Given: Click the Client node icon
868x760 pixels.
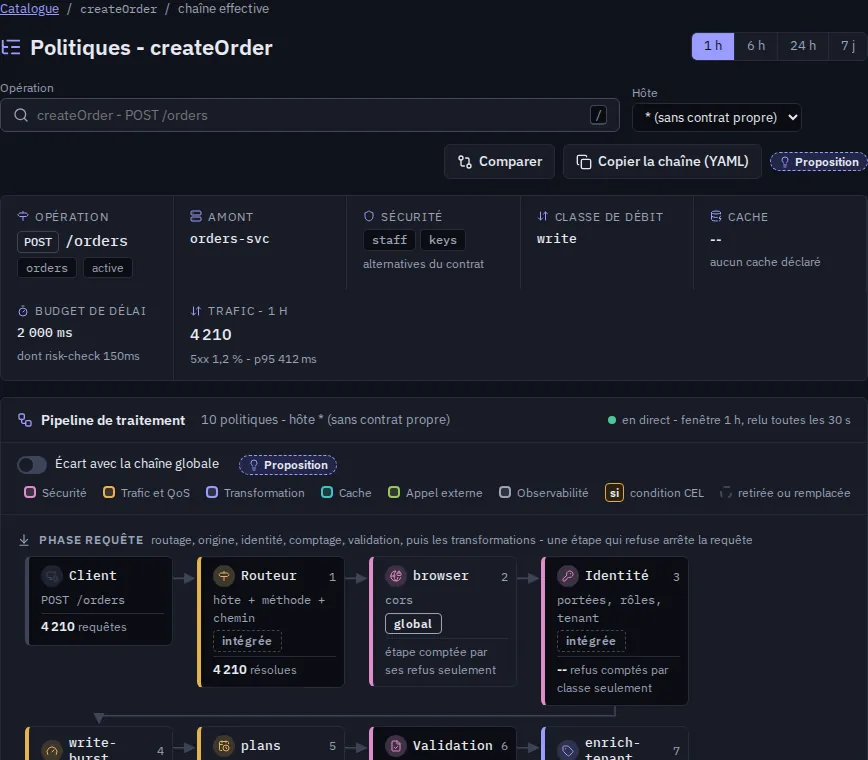Looking at the screenshot, I should (x=51, y=576).
